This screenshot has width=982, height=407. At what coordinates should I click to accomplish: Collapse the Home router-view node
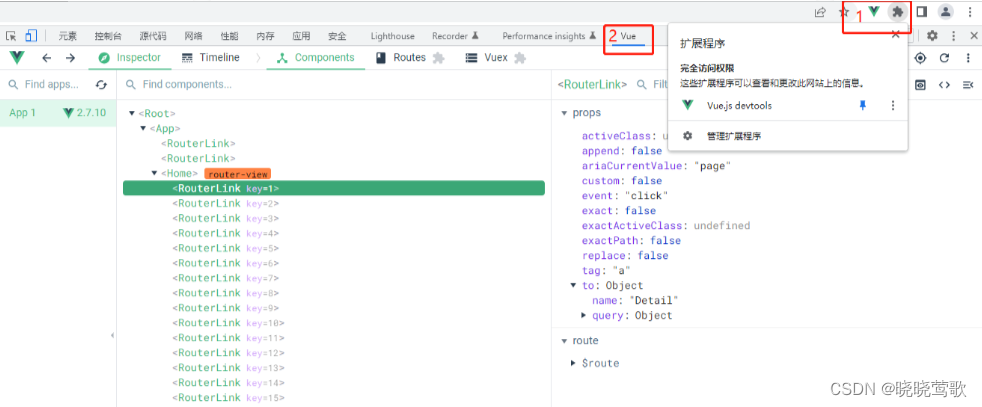tap(154, 173)
